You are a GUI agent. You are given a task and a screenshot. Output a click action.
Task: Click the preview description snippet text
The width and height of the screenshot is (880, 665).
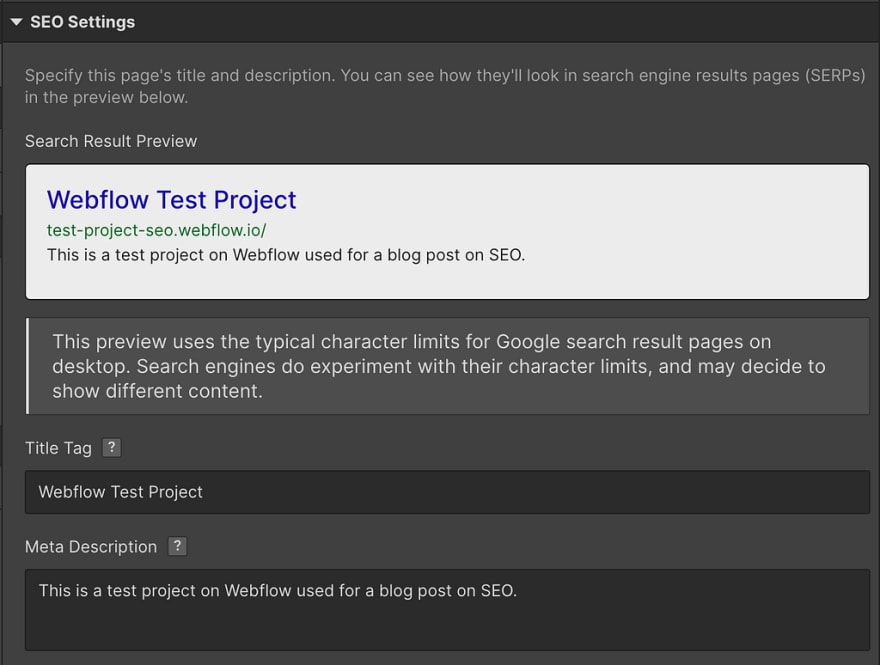pyautogui.click(x=286, y=255)
